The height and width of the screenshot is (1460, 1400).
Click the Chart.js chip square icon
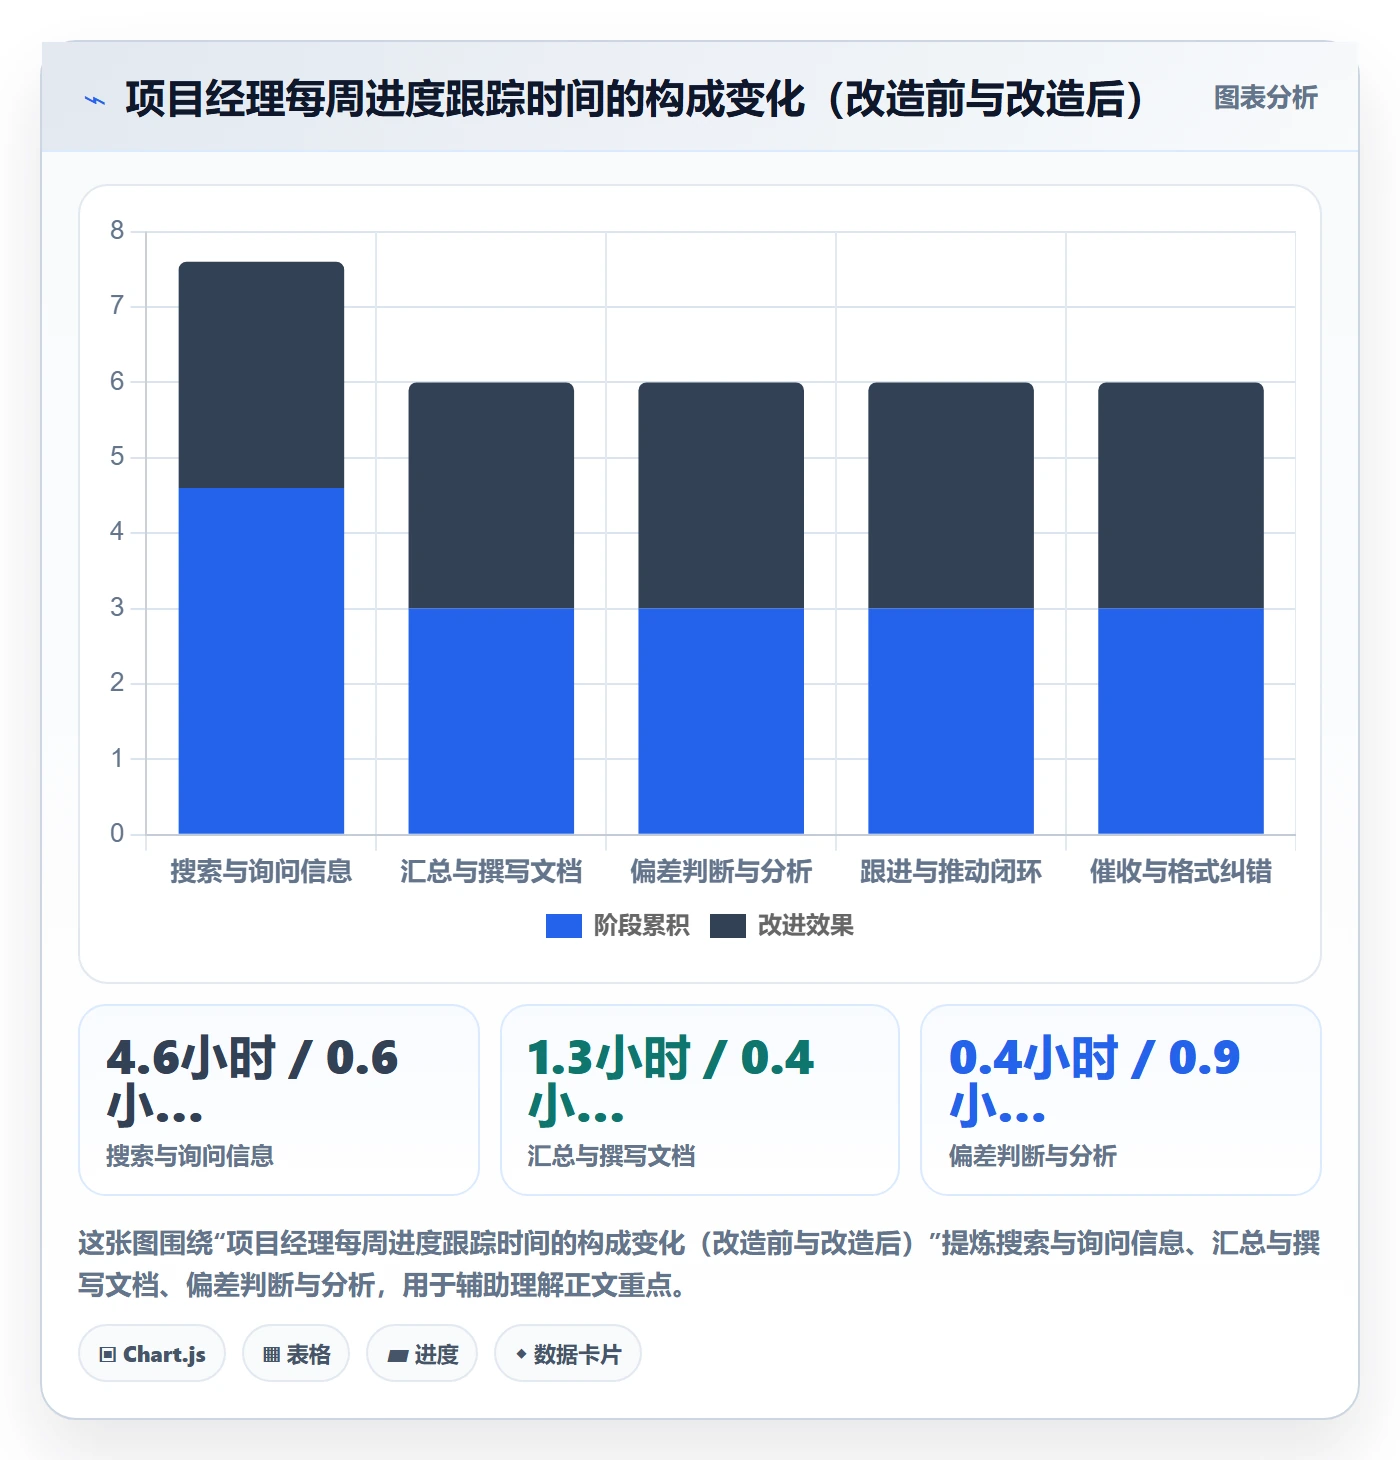click(x=107, y=1355)
